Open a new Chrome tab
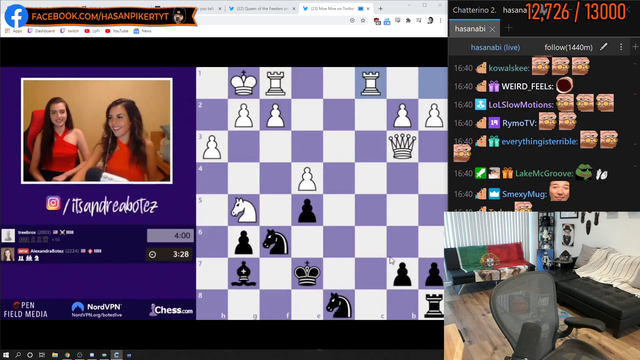The image size is (640, 360). (x=380, y=8)
